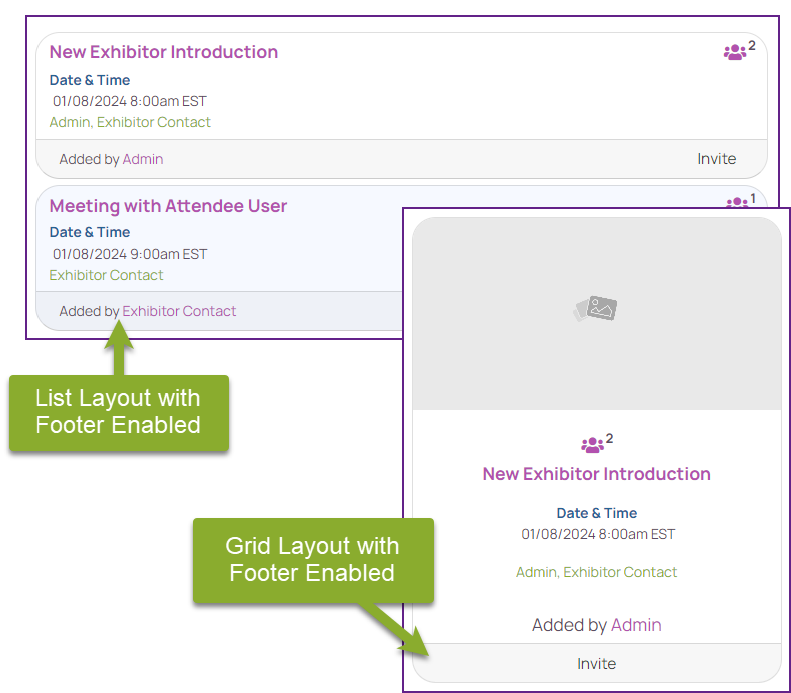Click Invite button in grid card footer
The width and height of the screenshot is (791, 693).
pos(596,664)
